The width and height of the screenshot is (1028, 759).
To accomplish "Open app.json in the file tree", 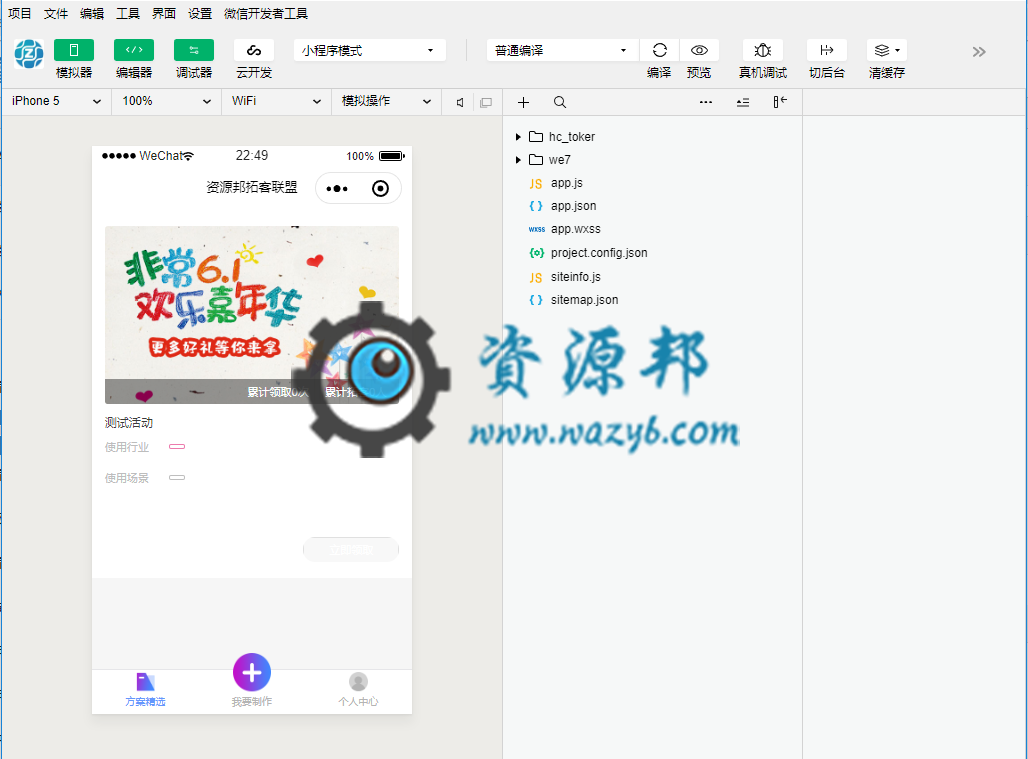I will point(573,206).
